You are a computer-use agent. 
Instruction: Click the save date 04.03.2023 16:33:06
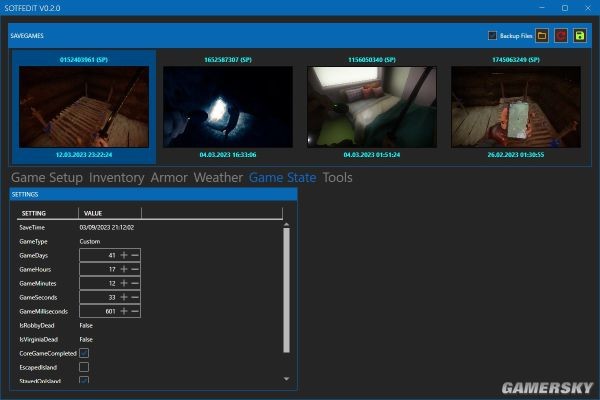pos(228,155)
